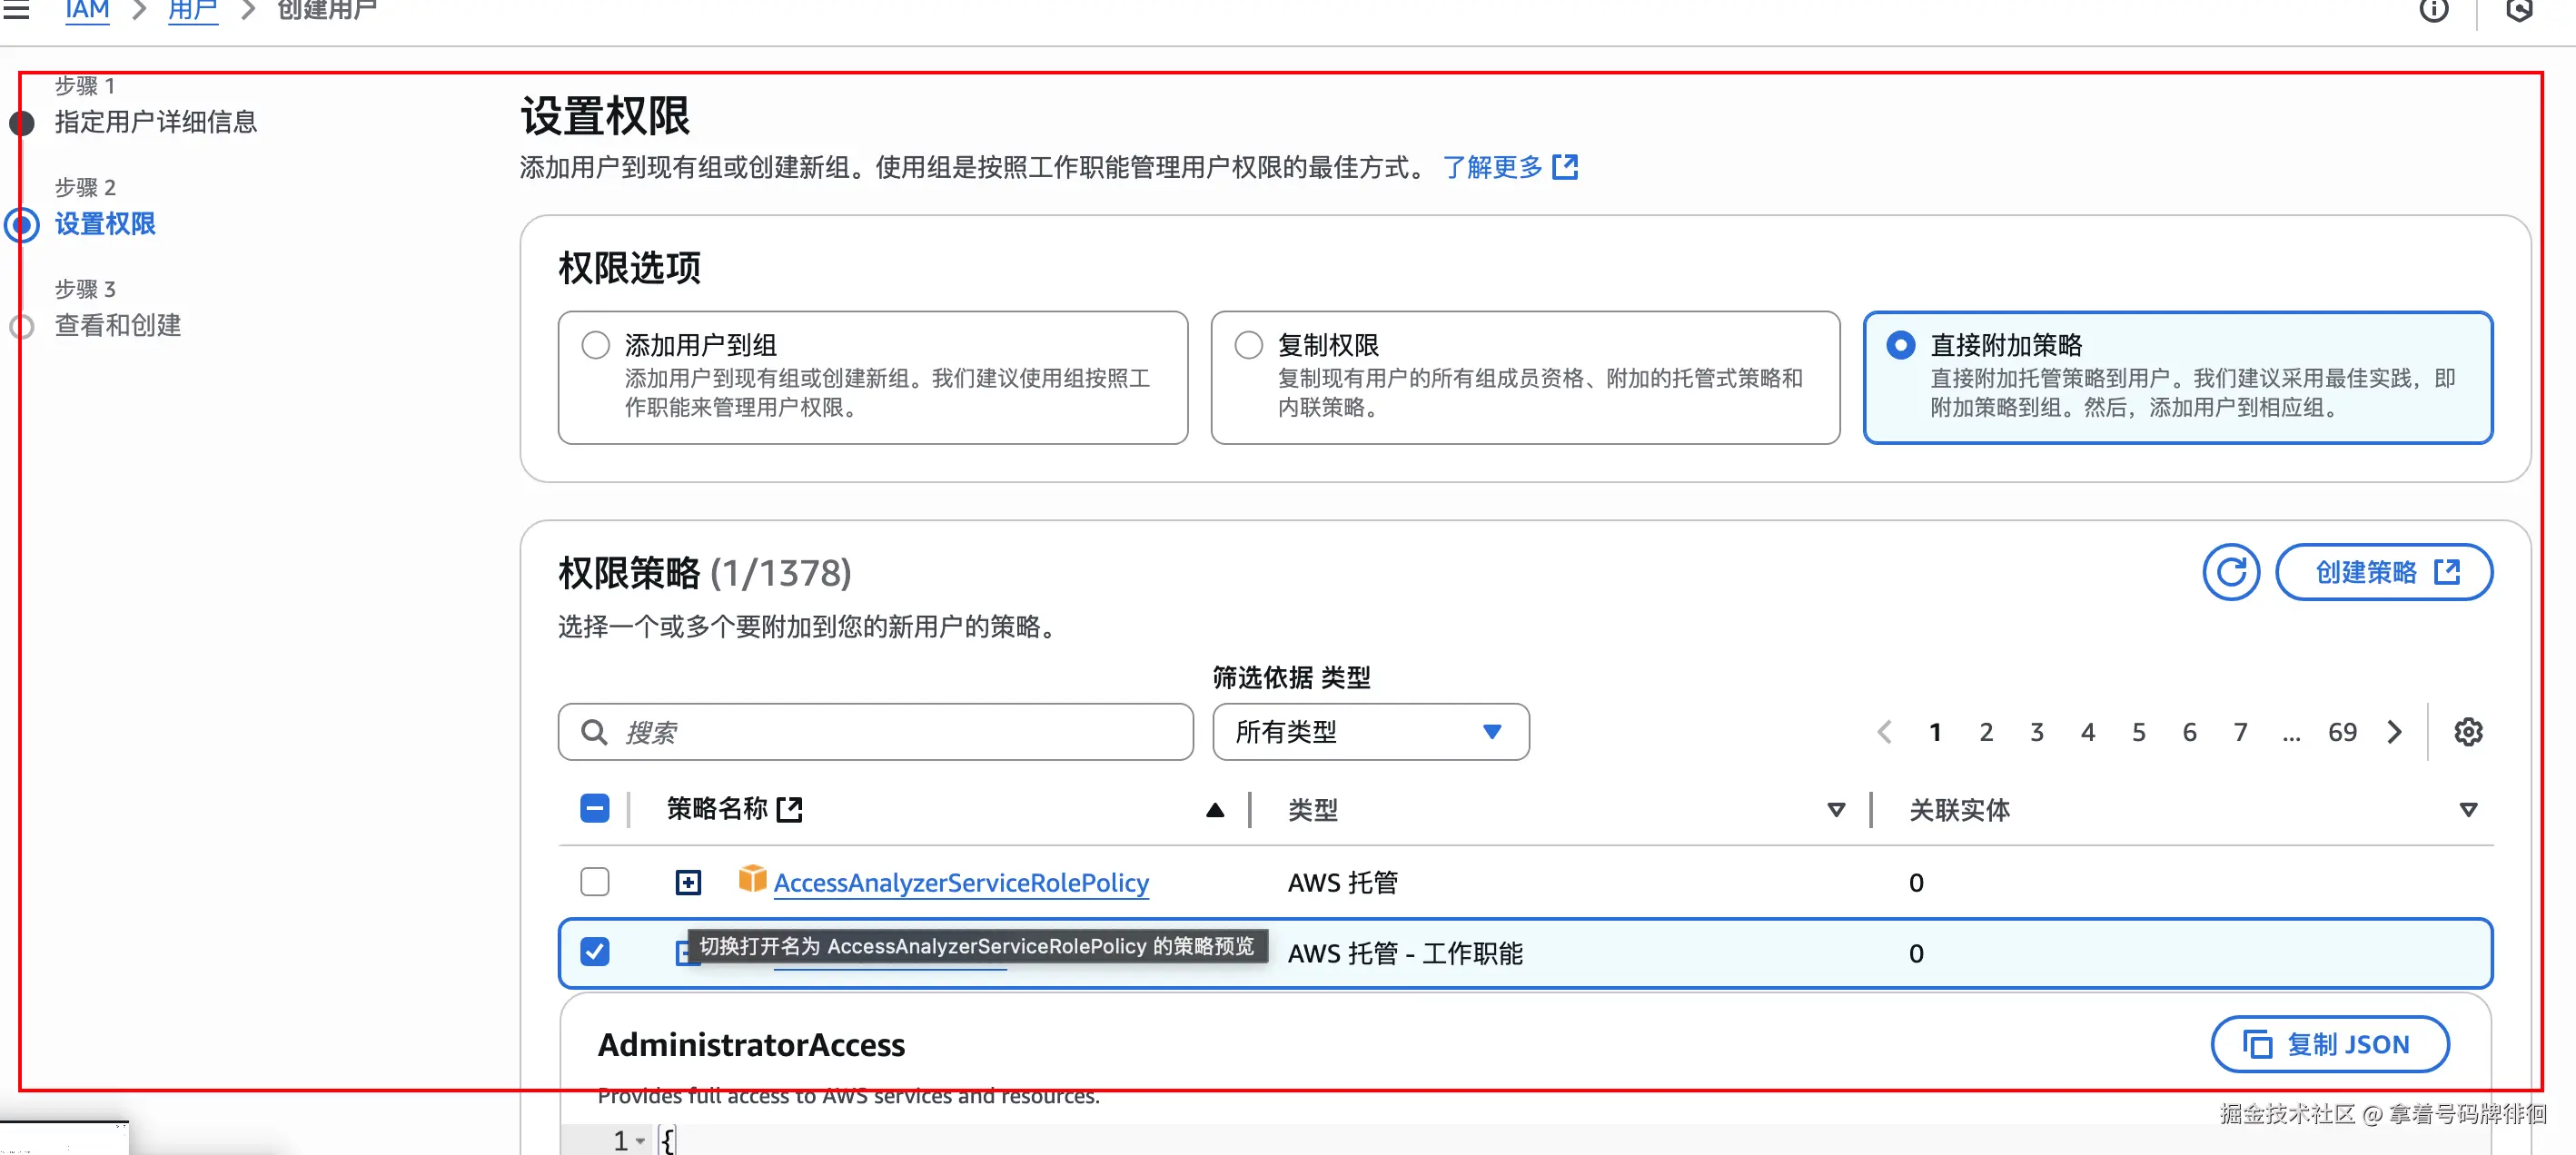Open table preferences gear icon

click(x=2467, y=732)
